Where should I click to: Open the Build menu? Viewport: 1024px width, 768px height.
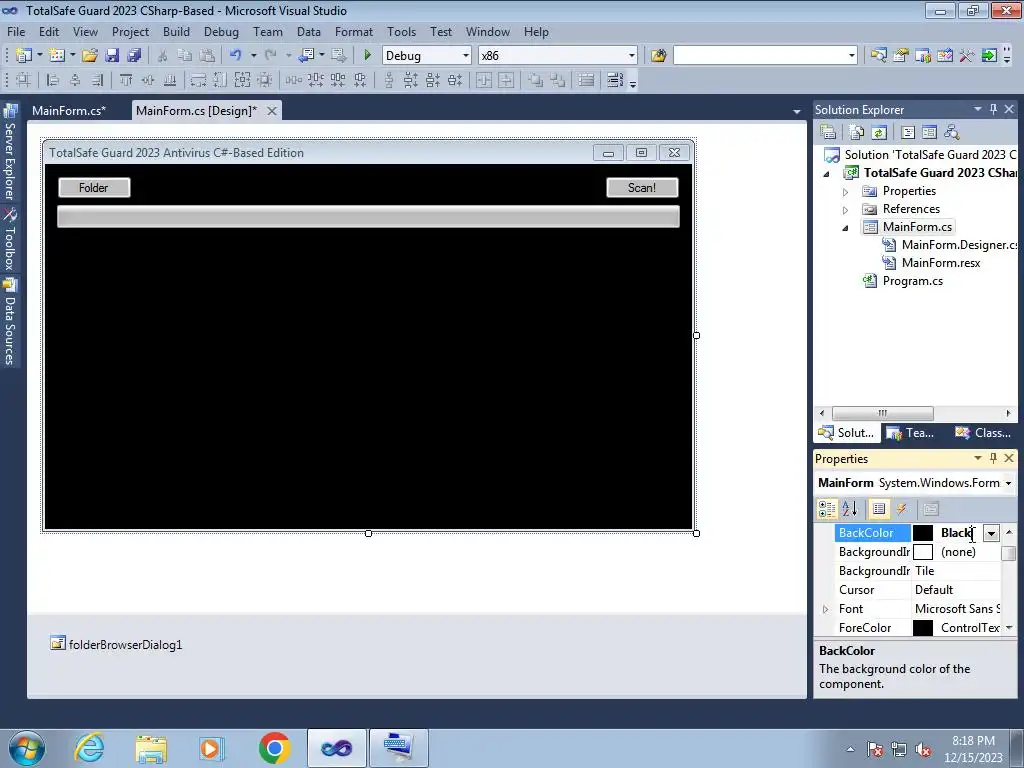click(x=176, y=31)
